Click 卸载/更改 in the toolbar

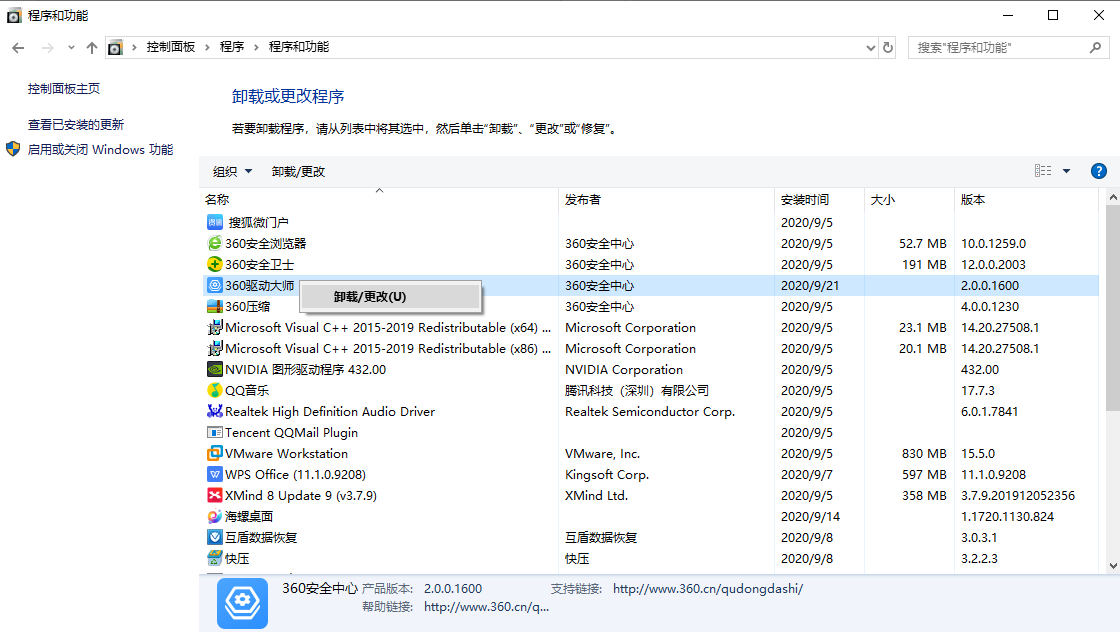299,171
